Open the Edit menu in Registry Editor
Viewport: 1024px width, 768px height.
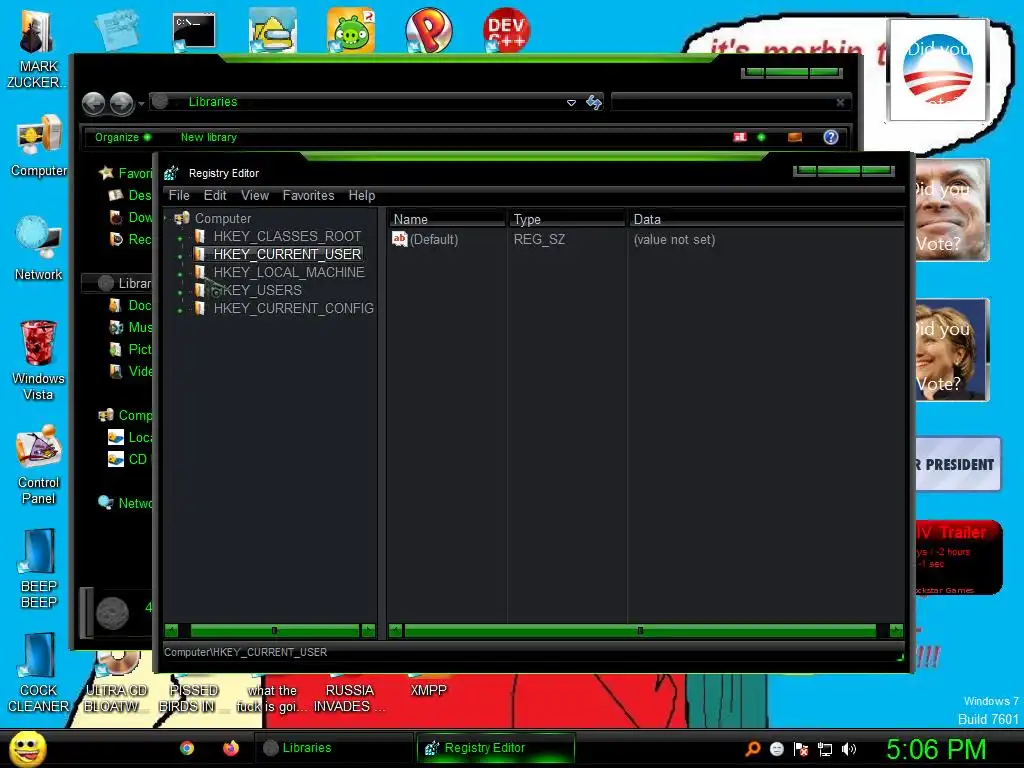coord(215,195)
